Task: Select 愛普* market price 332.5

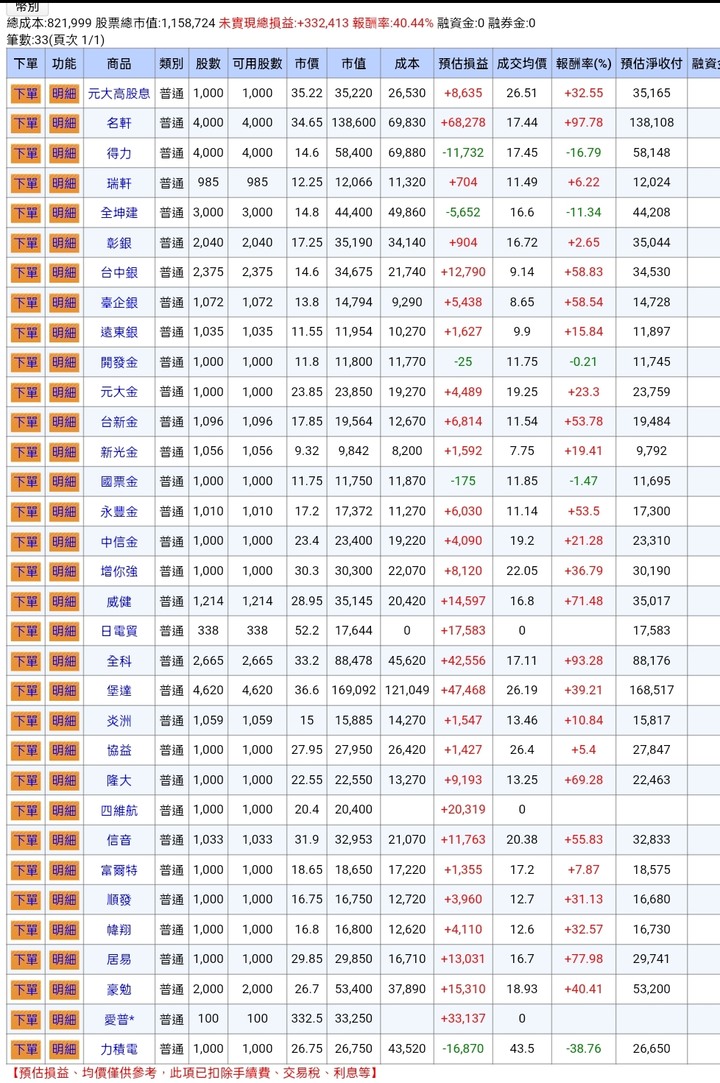Action: pyautogui.click(x=307, y=1019)
